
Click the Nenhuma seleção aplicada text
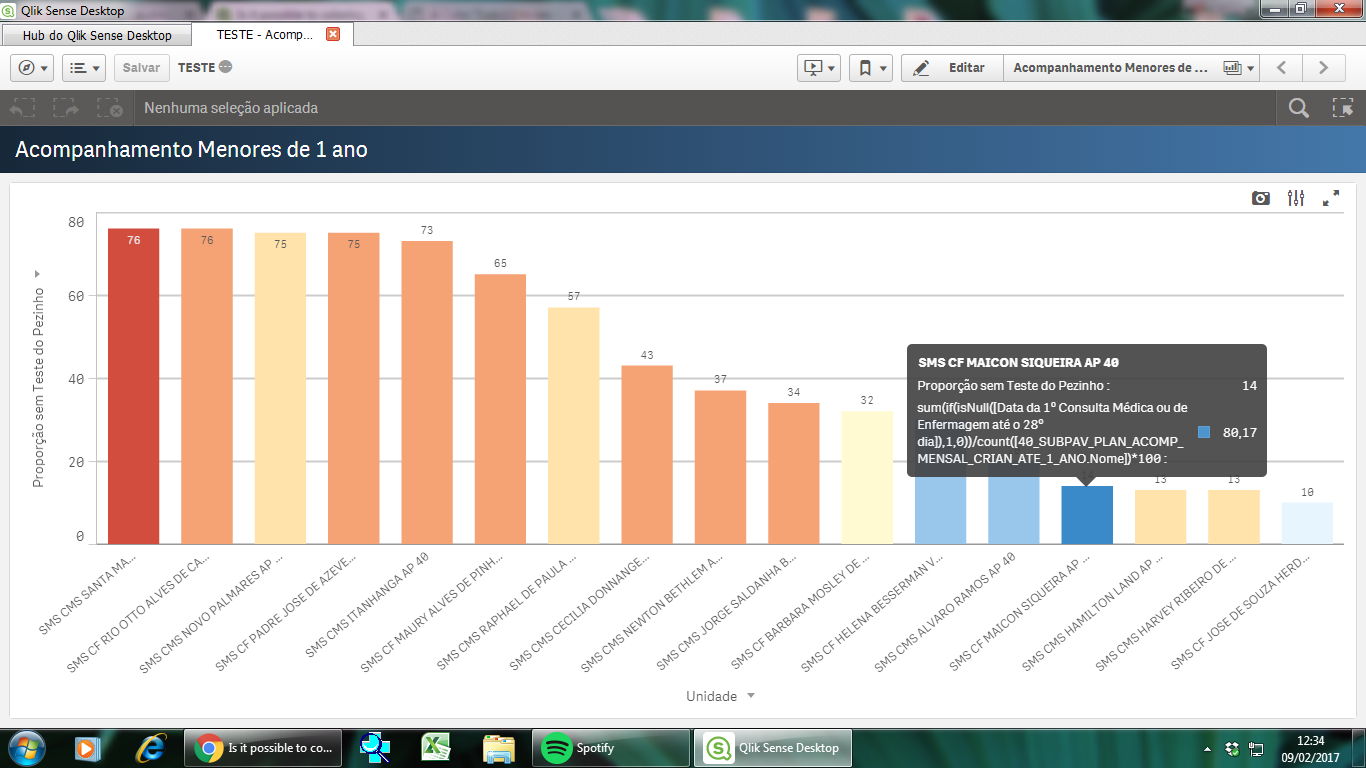[231, 108]
